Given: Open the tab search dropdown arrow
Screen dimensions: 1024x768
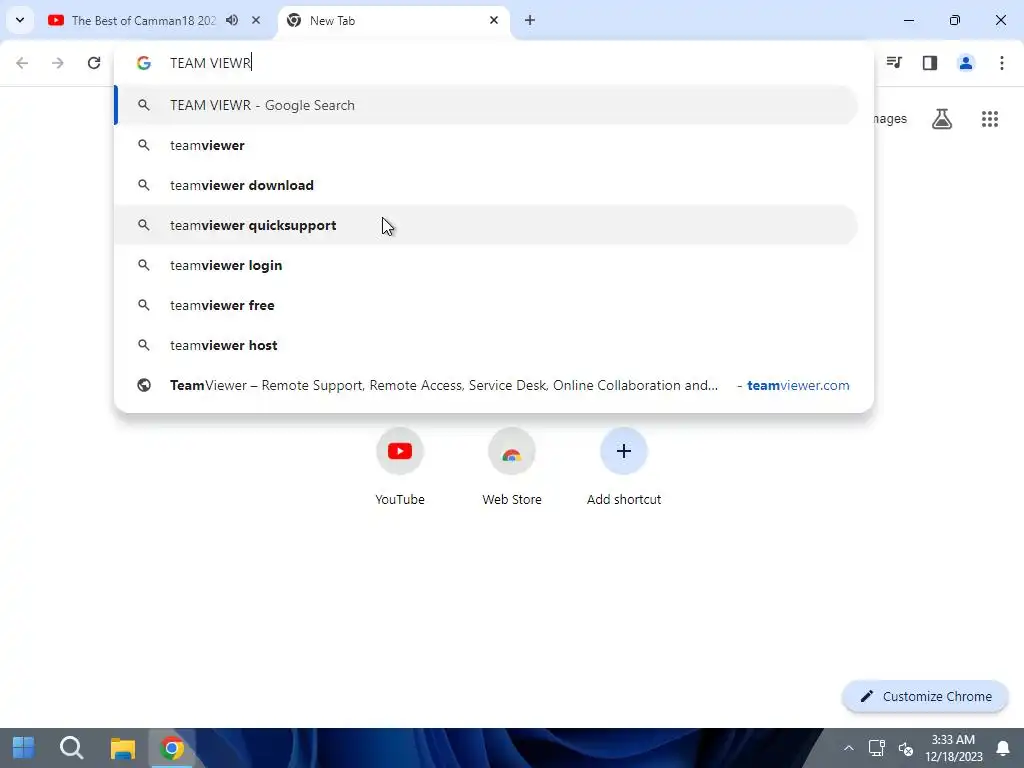Looking at the screenshot, I should click(x=20, y=20).
